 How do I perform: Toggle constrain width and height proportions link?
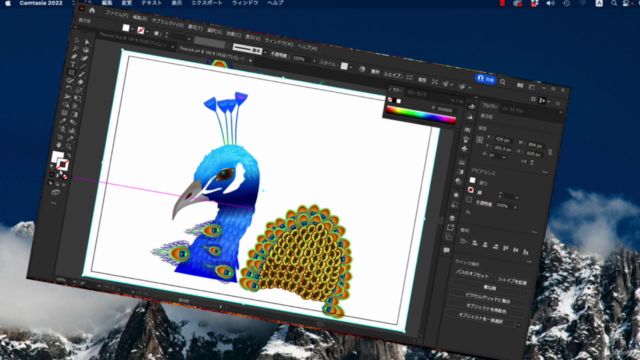coord(550,152)
